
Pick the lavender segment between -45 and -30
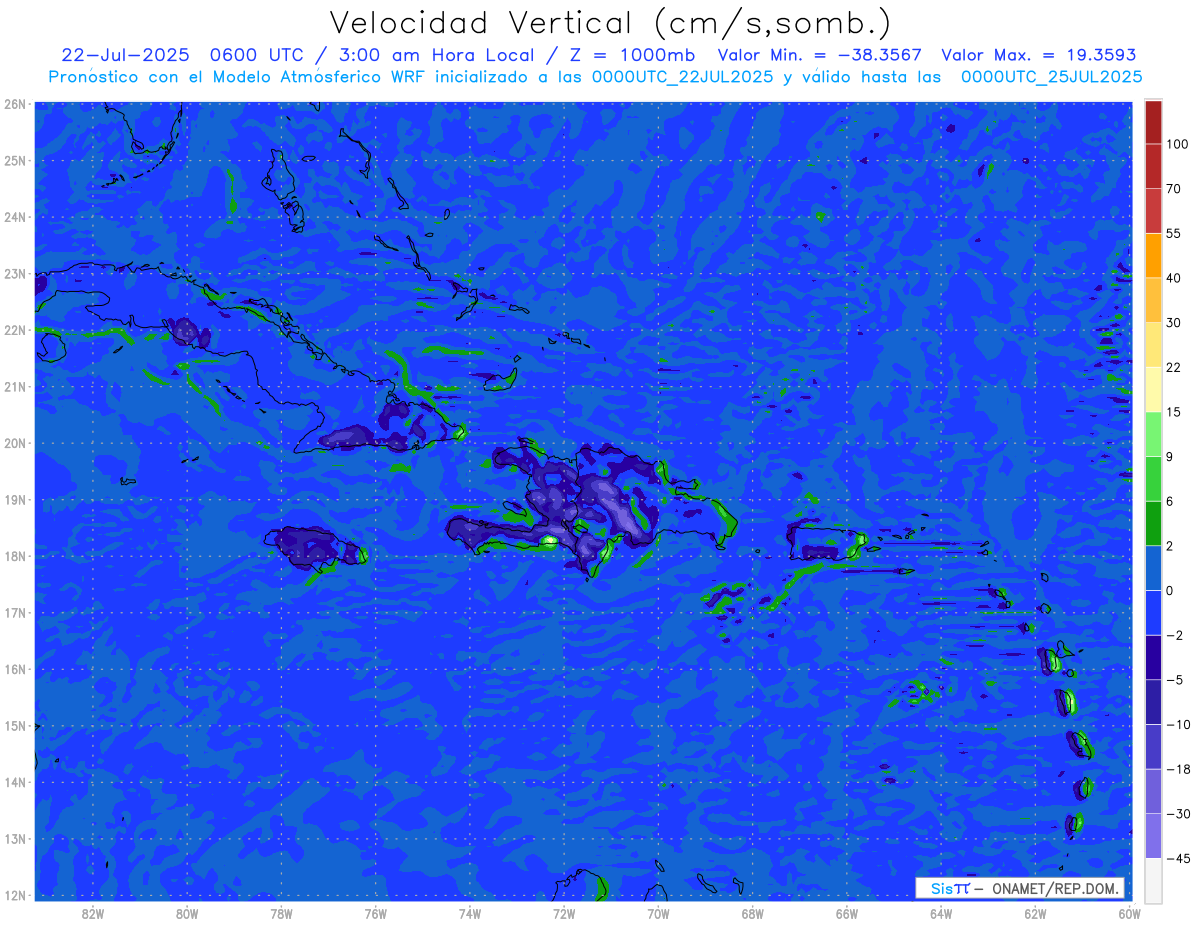click(x=1153, y=835)
